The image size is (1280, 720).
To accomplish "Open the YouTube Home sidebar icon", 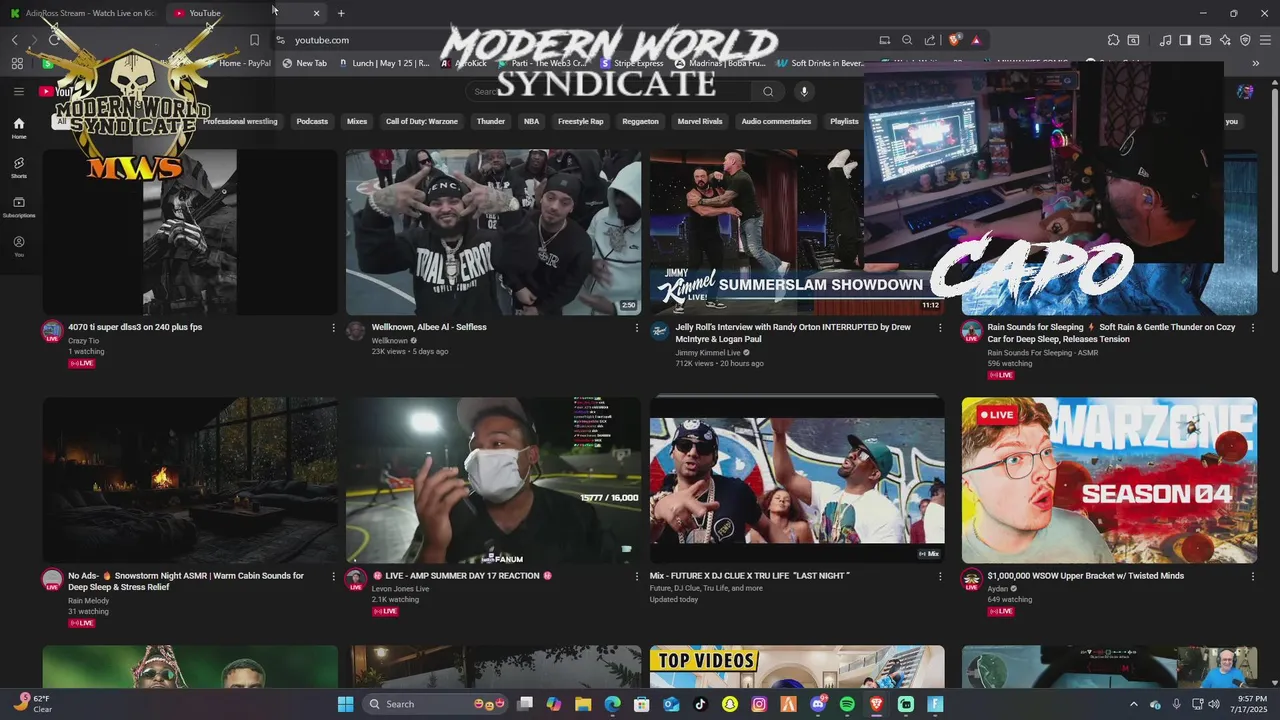I will 18,127.
